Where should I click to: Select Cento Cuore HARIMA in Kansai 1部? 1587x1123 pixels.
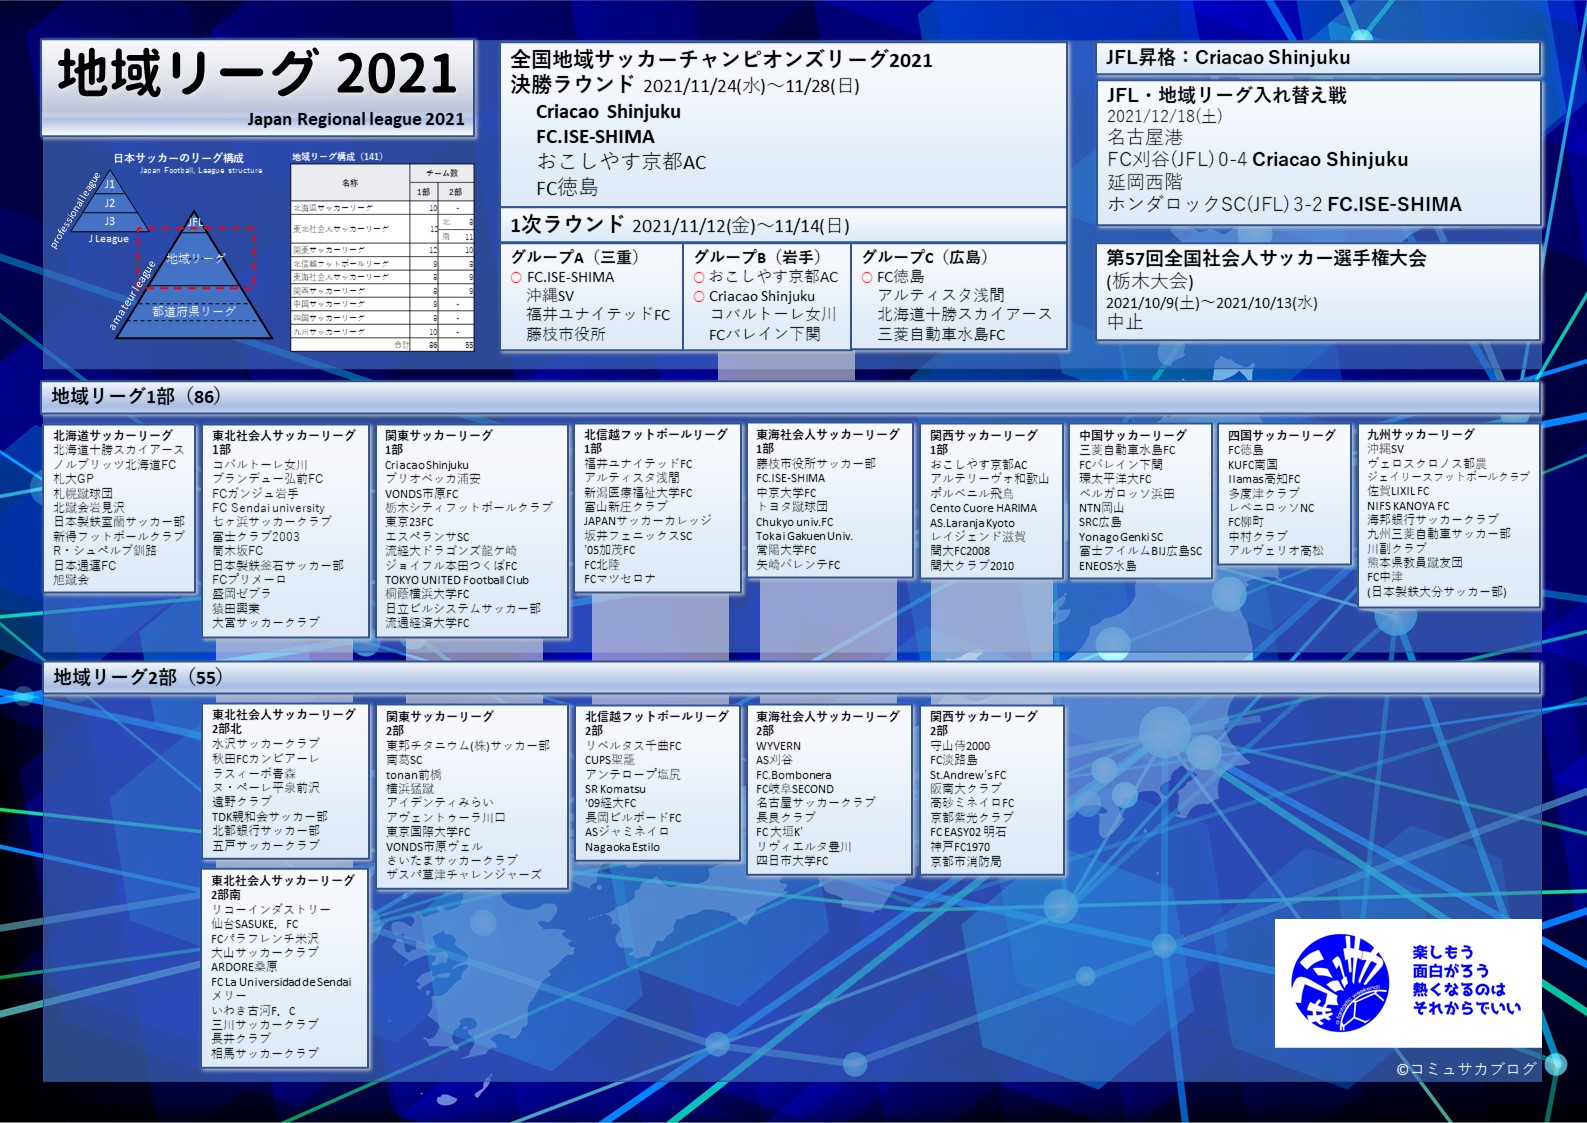tap(983, 508)
